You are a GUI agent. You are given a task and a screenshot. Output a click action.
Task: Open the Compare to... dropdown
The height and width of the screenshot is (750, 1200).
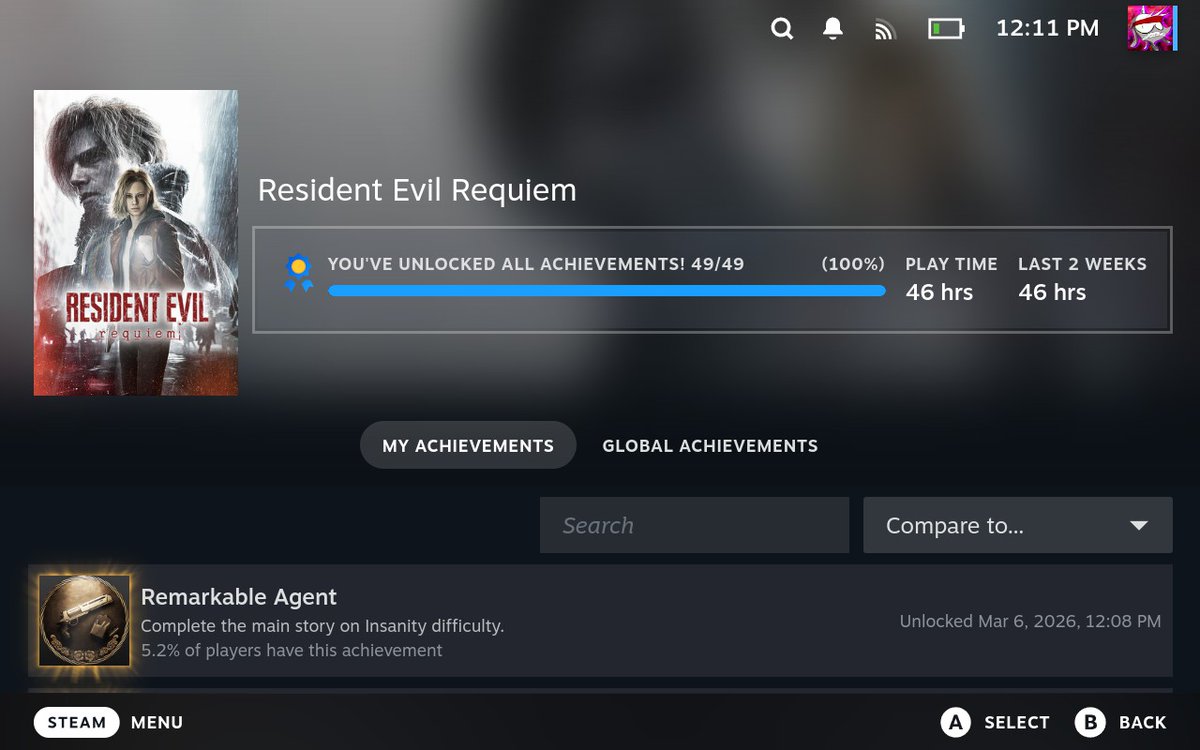tap(1017, 525)
